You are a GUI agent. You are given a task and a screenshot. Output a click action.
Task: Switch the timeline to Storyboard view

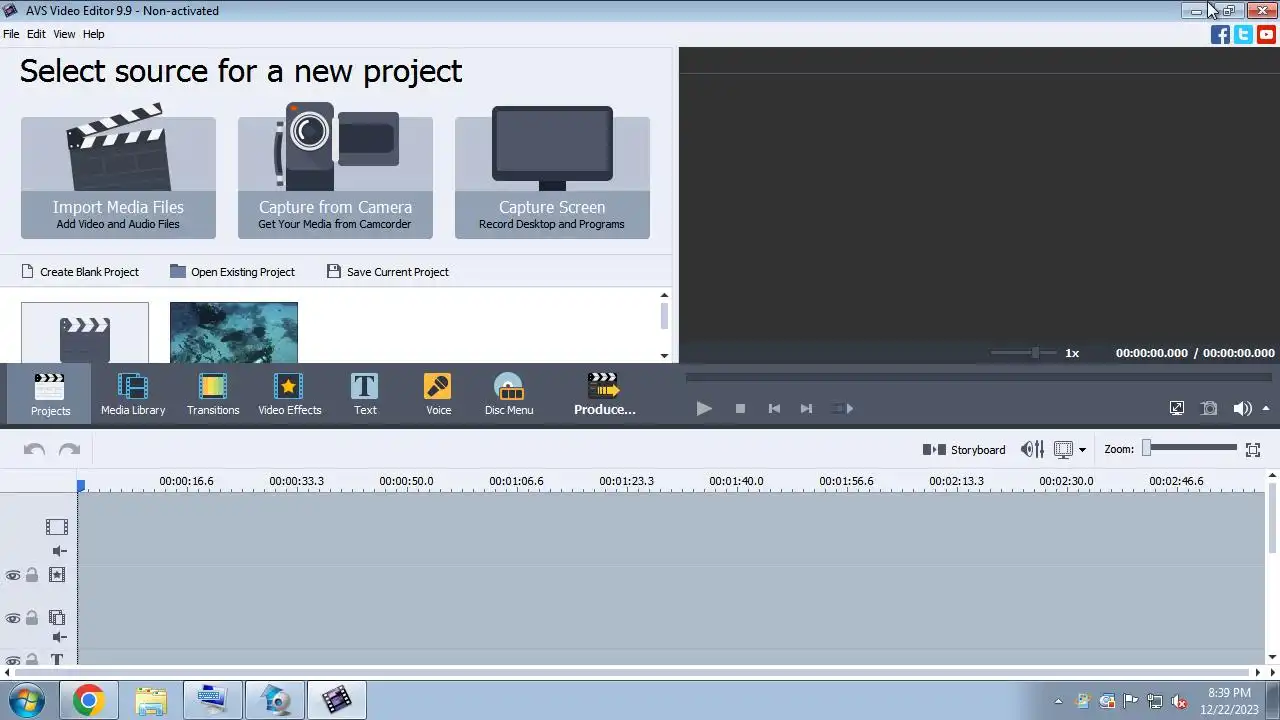tap(964, 450)
